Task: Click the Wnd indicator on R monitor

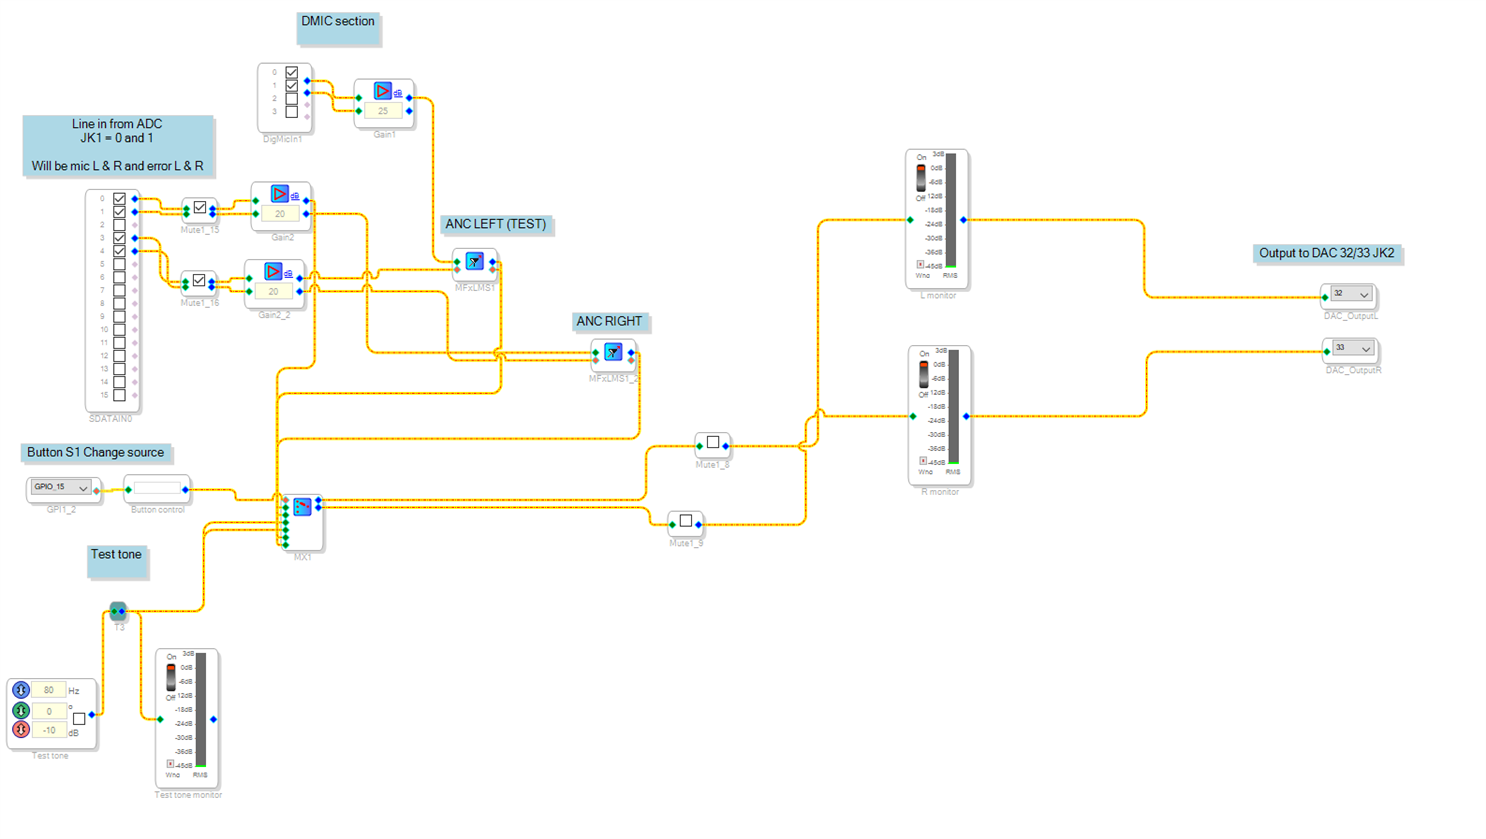Action: coord(923,461)
